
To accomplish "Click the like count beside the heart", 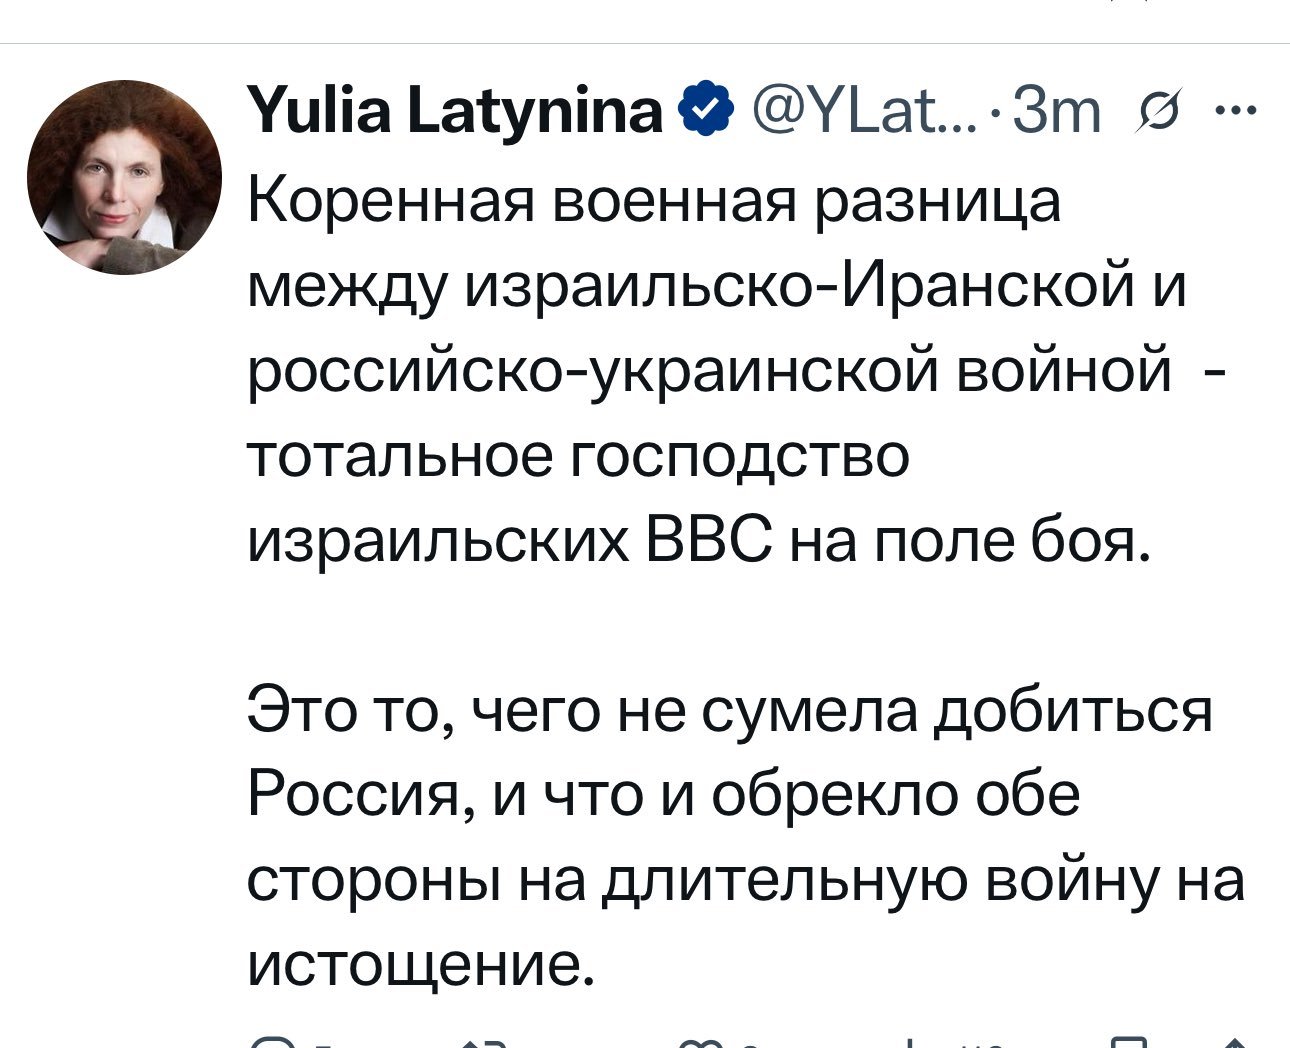I will pos(750,1044).
